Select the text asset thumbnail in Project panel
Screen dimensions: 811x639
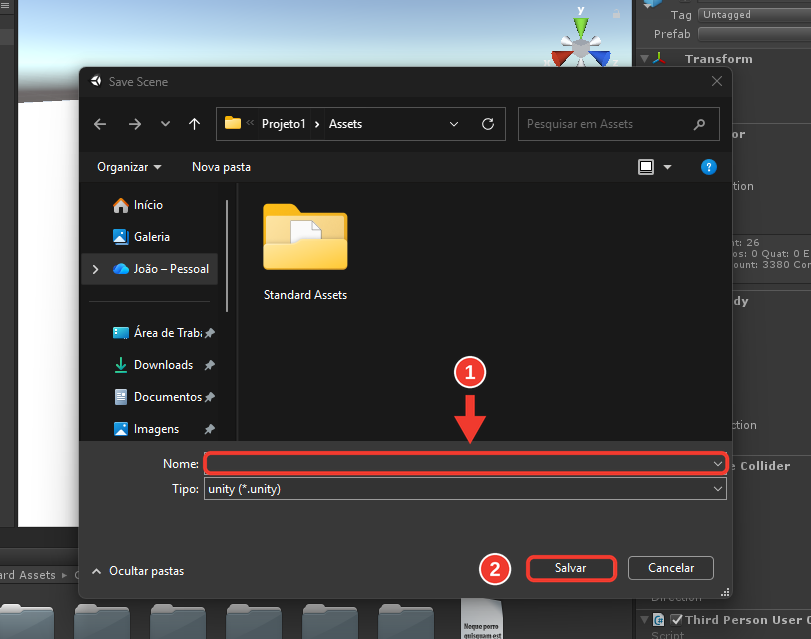(x=482, y=619)
